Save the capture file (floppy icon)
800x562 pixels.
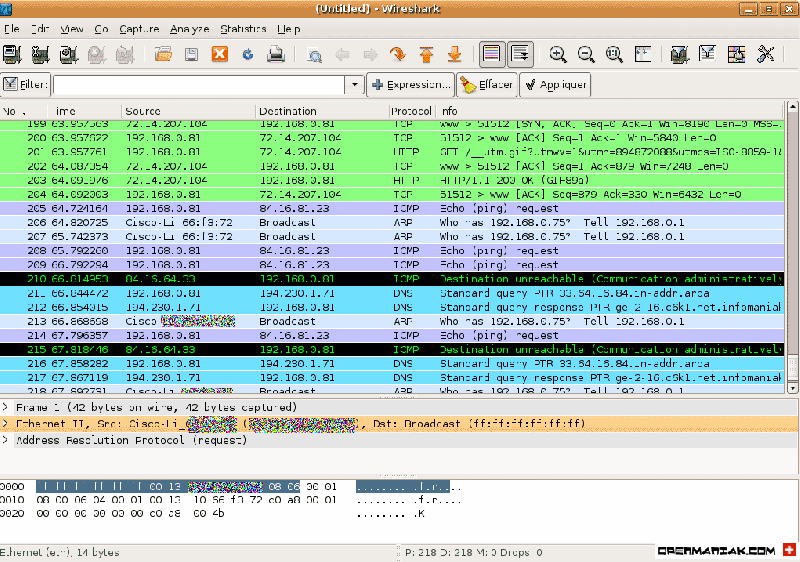(191, 54)
